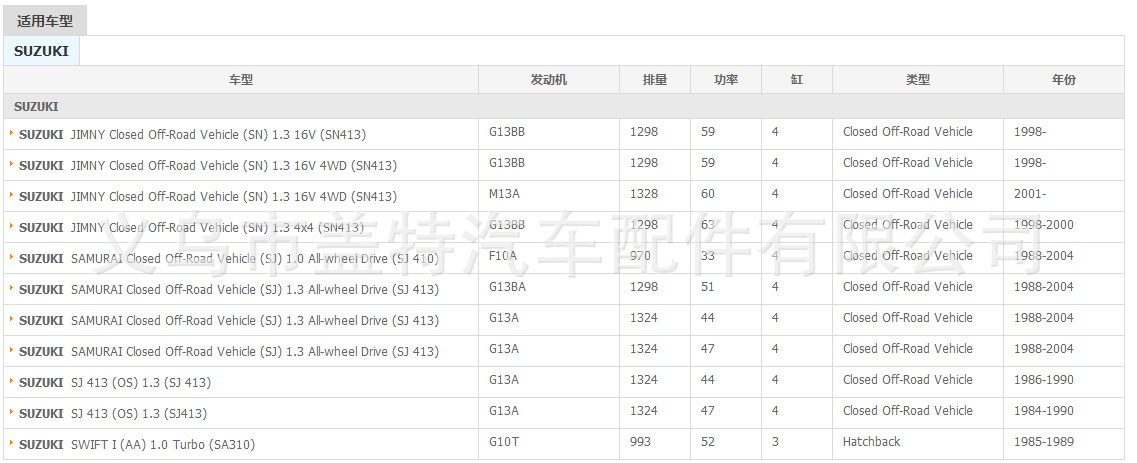1137x463 pixels.
Task: Click the 970 displacement value
Action: pyautogui.click(x=640, y=256)
